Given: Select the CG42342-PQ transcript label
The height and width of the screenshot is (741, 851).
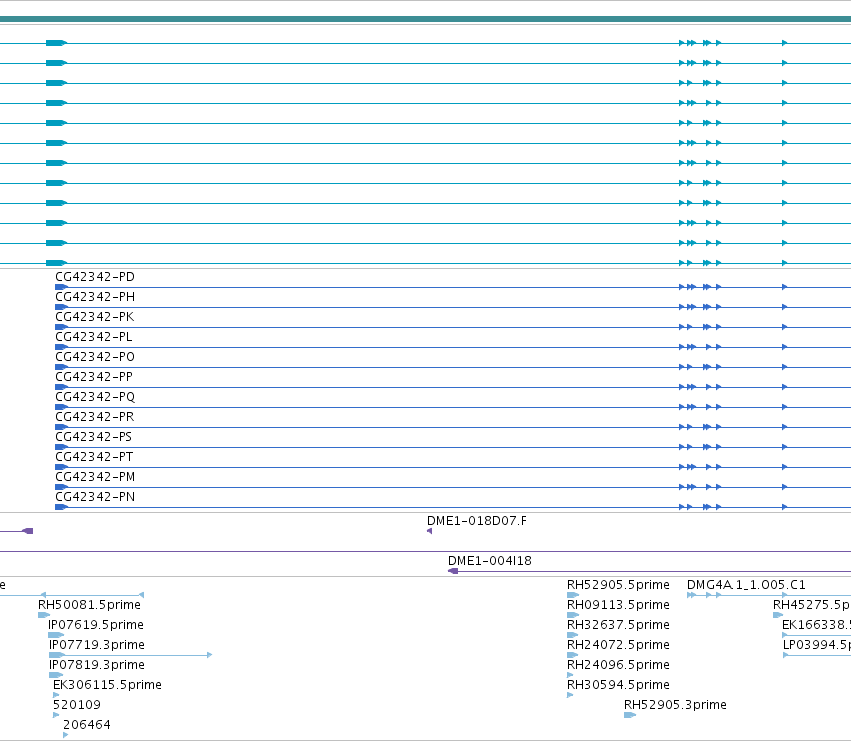Looking at the screenshot, I should [95, 397].
